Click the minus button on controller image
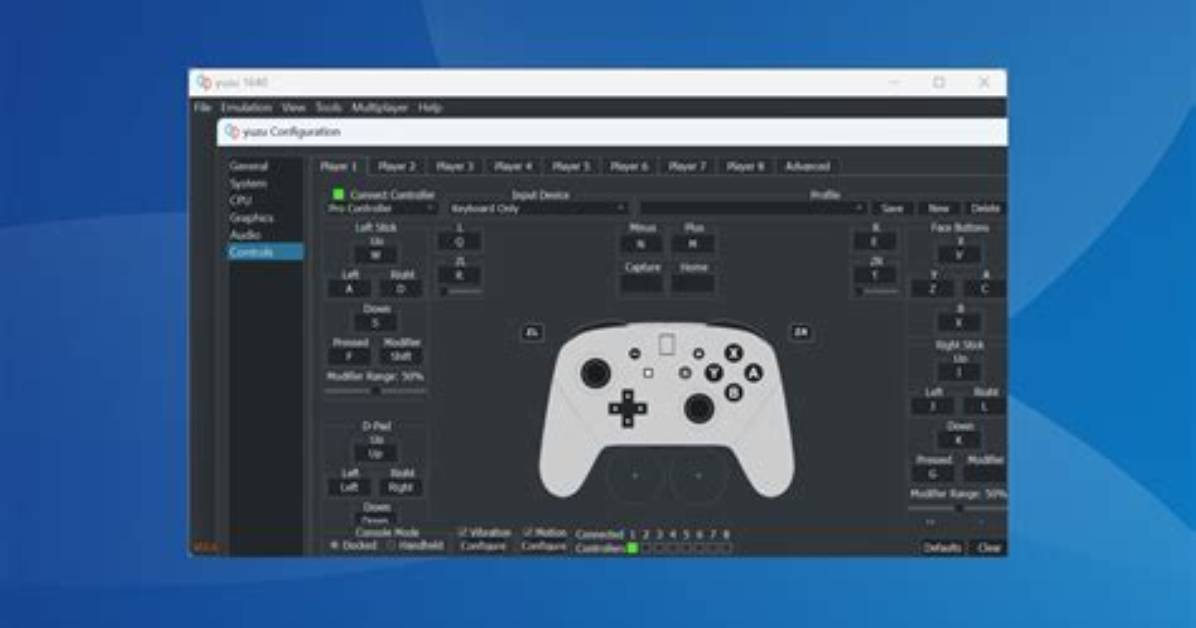Viewport: 1196px width, 628px height. tap(635, 353)
